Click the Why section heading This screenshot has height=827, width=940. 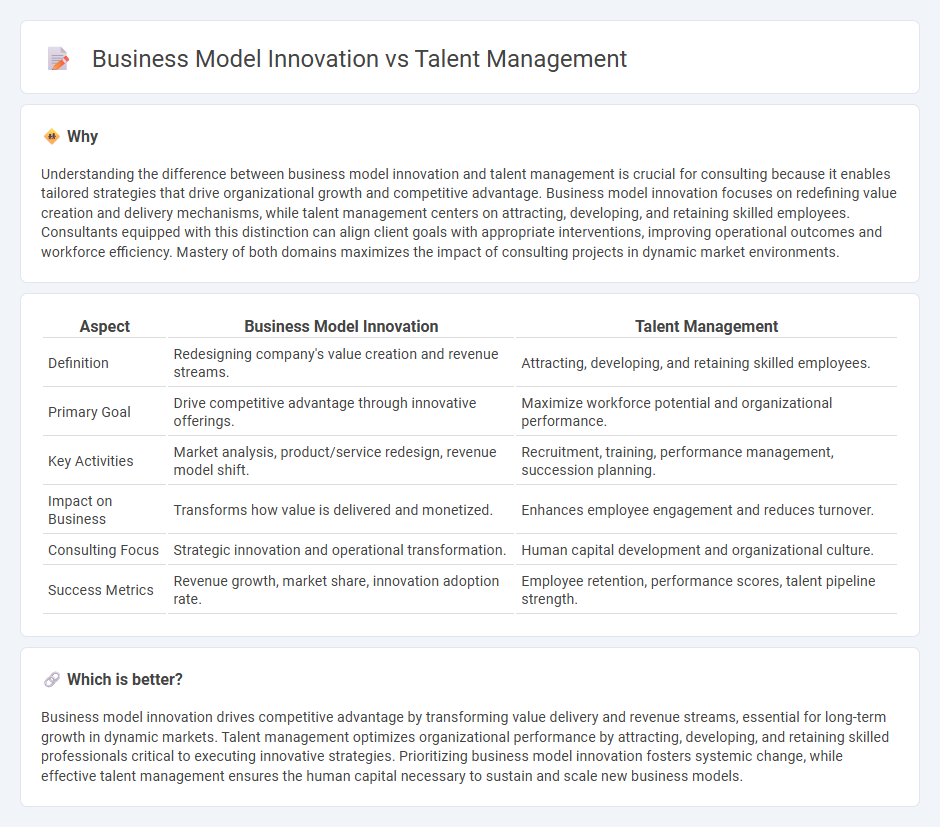click(82, 137)
